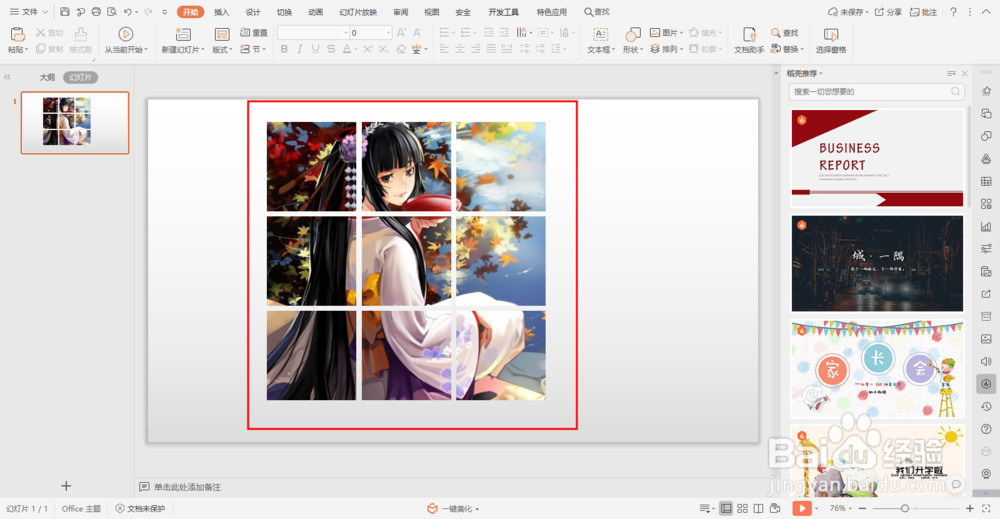Click the help question mark icon

953,11
